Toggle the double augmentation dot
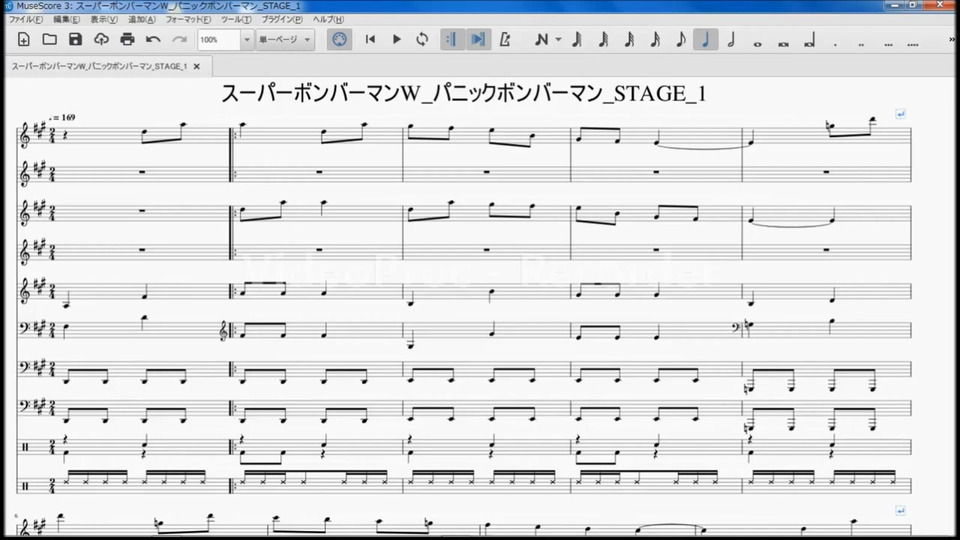 (x=861, y=43)
